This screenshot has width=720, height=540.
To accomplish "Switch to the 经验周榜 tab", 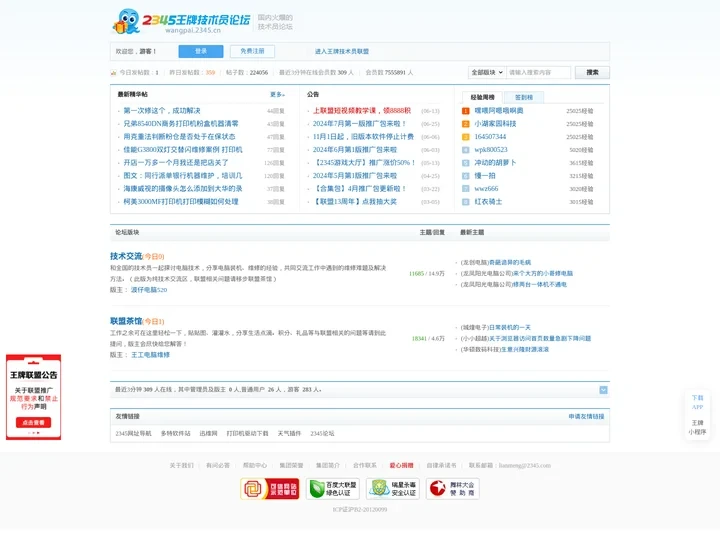I will (x=482, y=97).
